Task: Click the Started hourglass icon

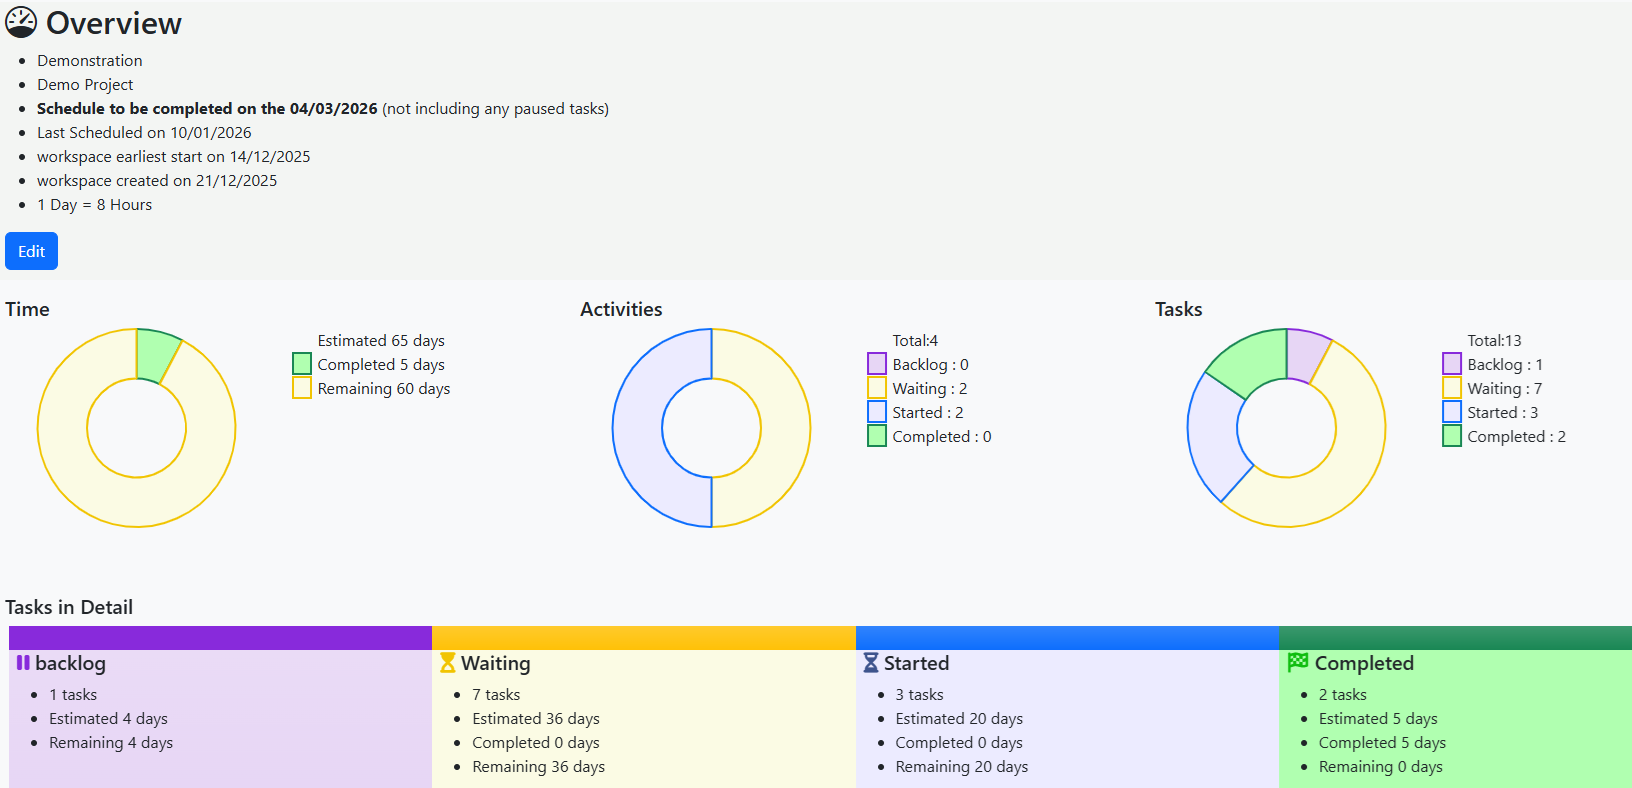Action: click(870, 663)
